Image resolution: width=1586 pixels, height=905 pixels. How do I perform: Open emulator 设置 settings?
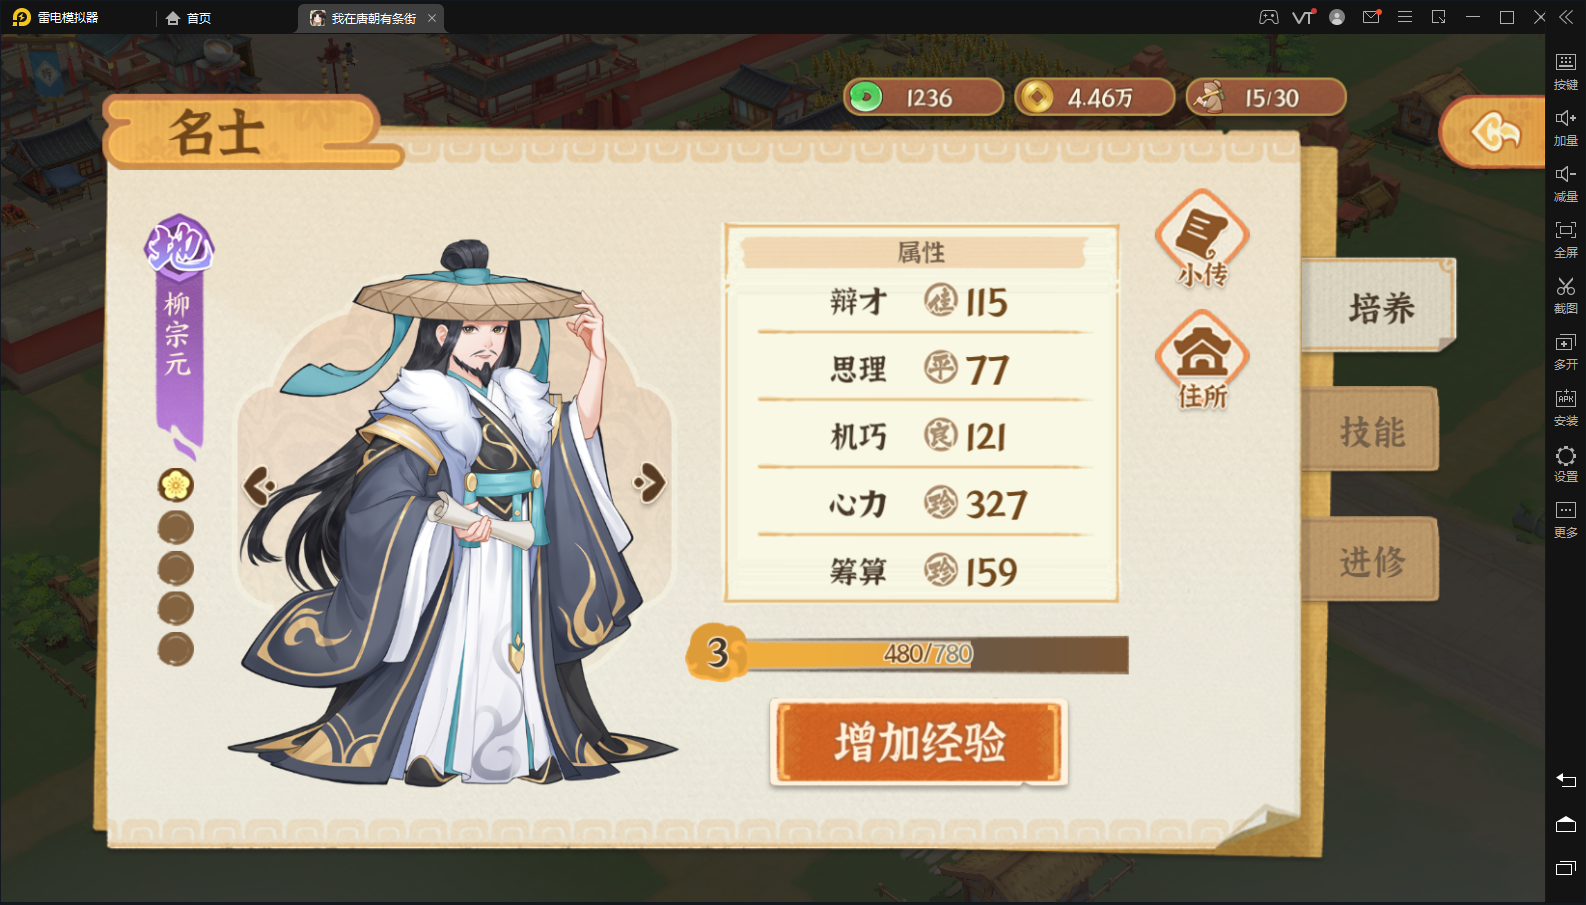(x=1566, y=463)
